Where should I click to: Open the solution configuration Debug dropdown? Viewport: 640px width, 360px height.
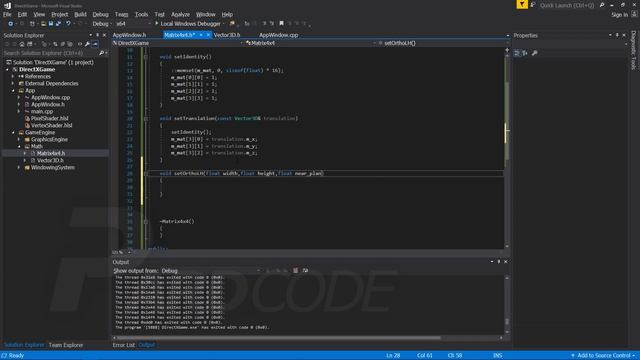coord(102,24)
